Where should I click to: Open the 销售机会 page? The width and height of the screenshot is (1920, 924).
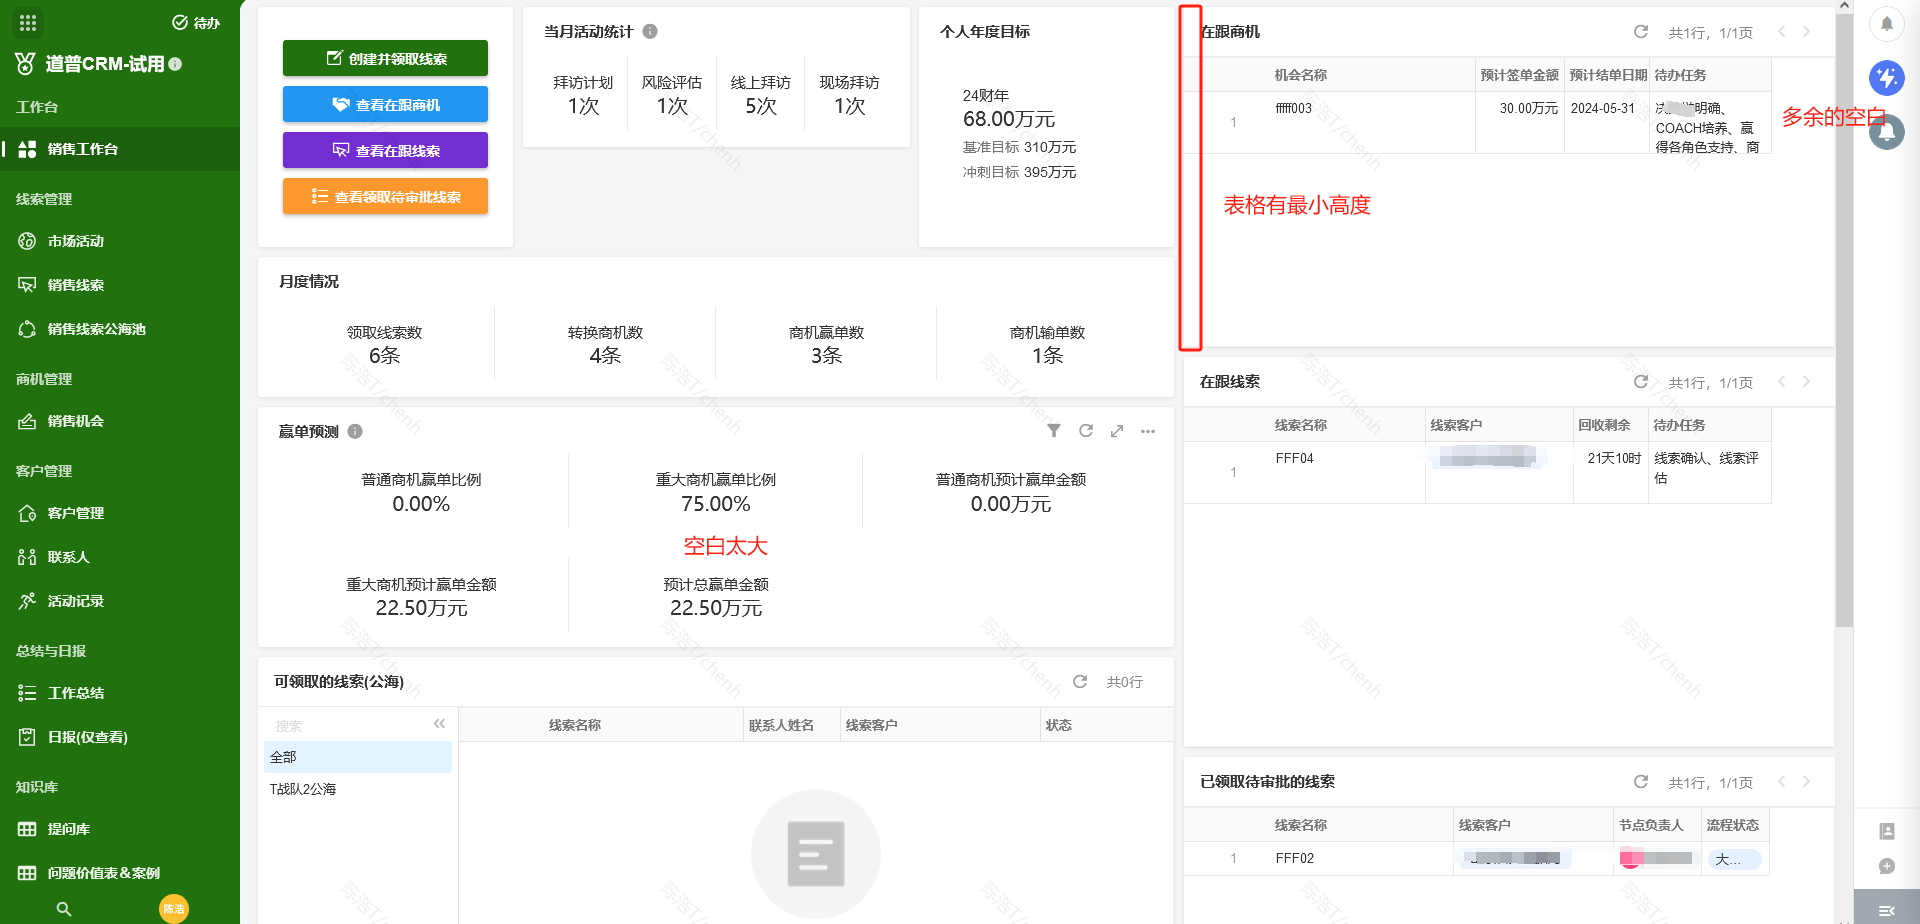tap(120, 421)
